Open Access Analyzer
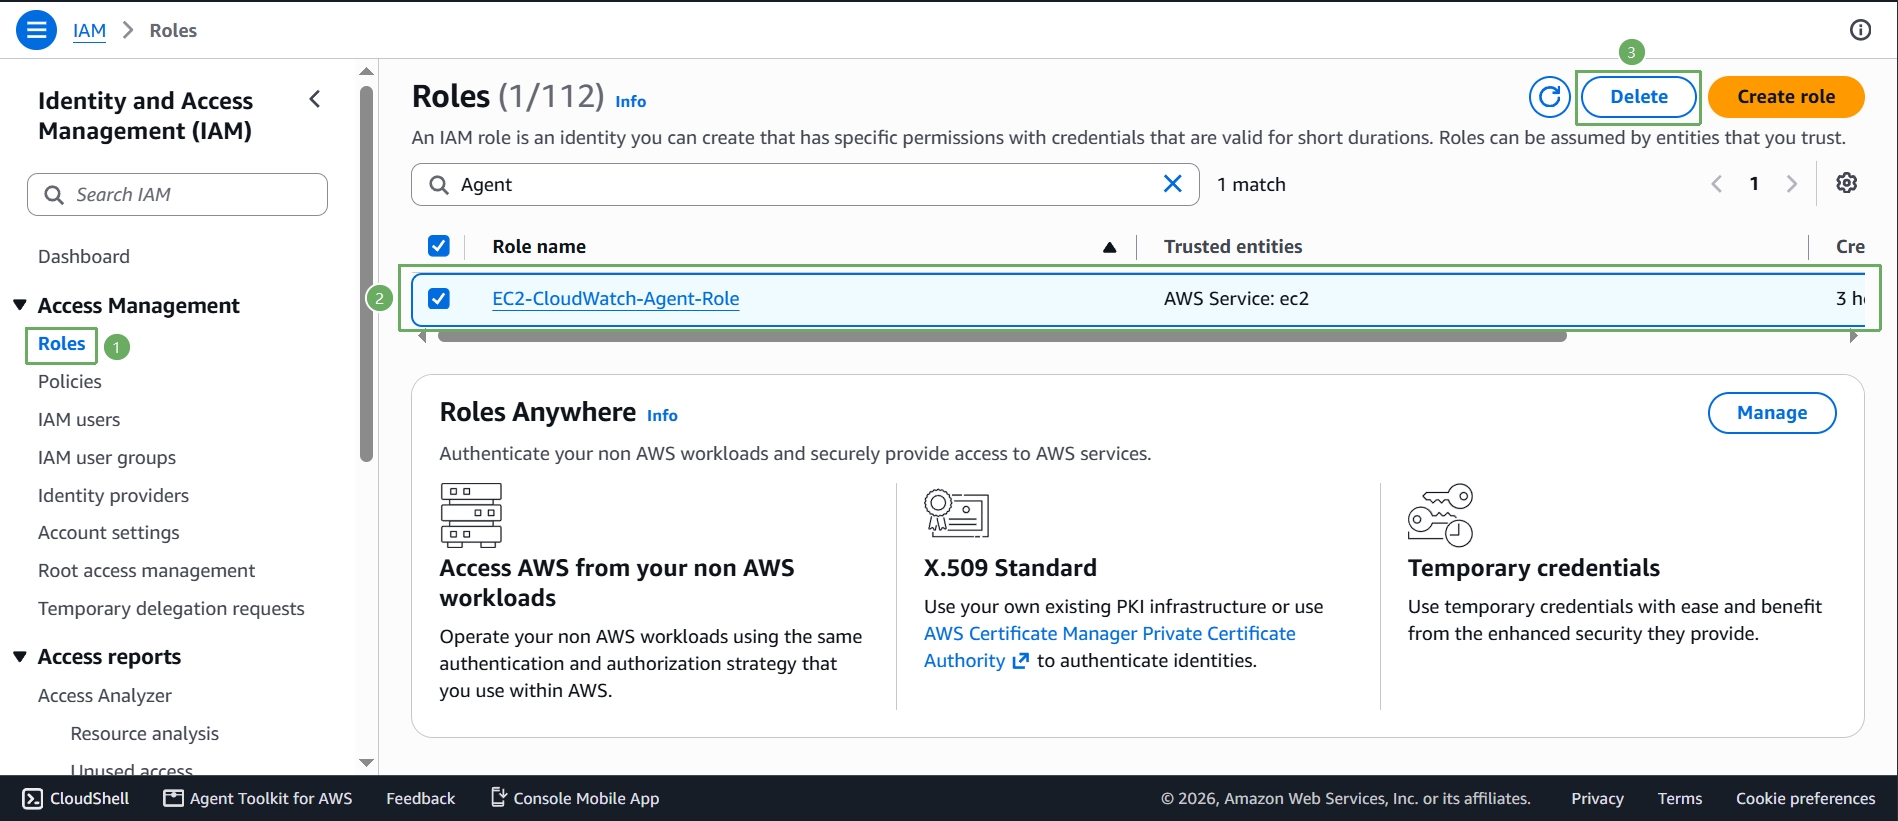This screenshot has width=1898, height=821. coord(105,696)
